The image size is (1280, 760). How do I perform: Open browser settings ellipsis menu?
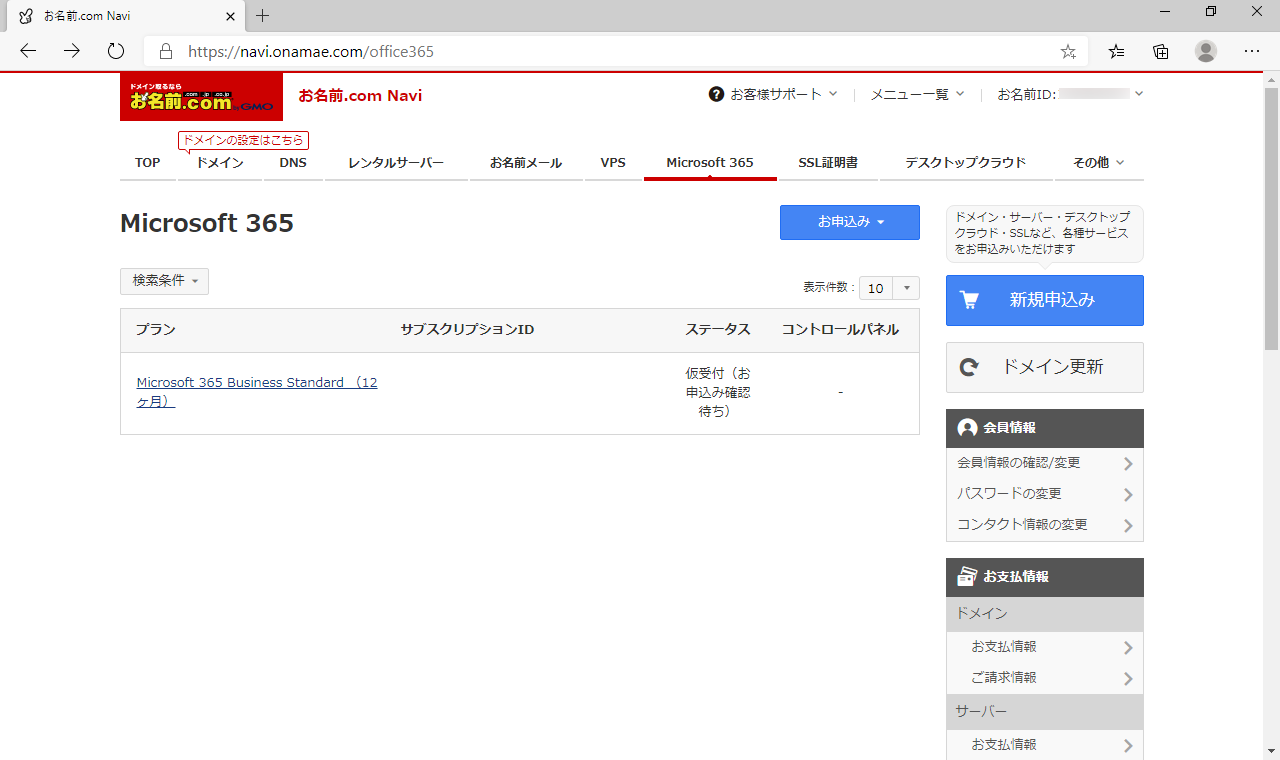(x=1251, y=51)
